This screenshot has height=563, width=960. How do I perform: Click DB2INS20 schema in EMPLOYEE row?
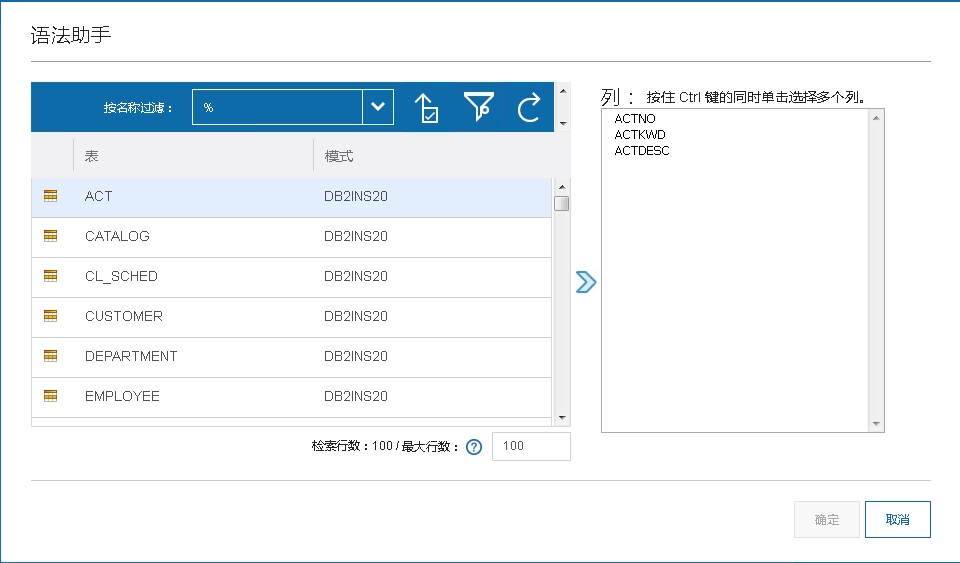[x=356, y=397]
